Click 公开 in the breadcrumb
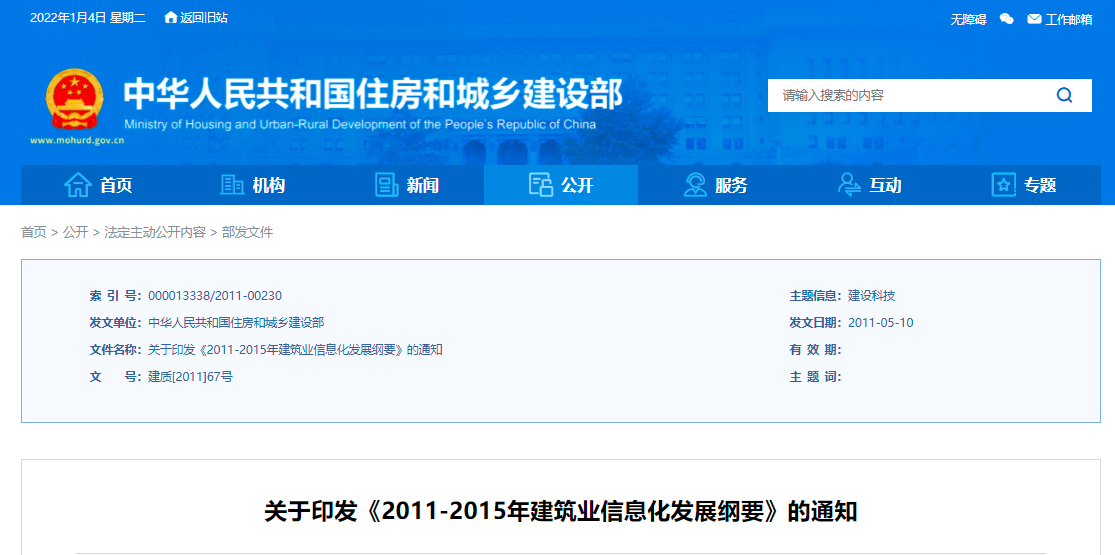 point(75,232)
